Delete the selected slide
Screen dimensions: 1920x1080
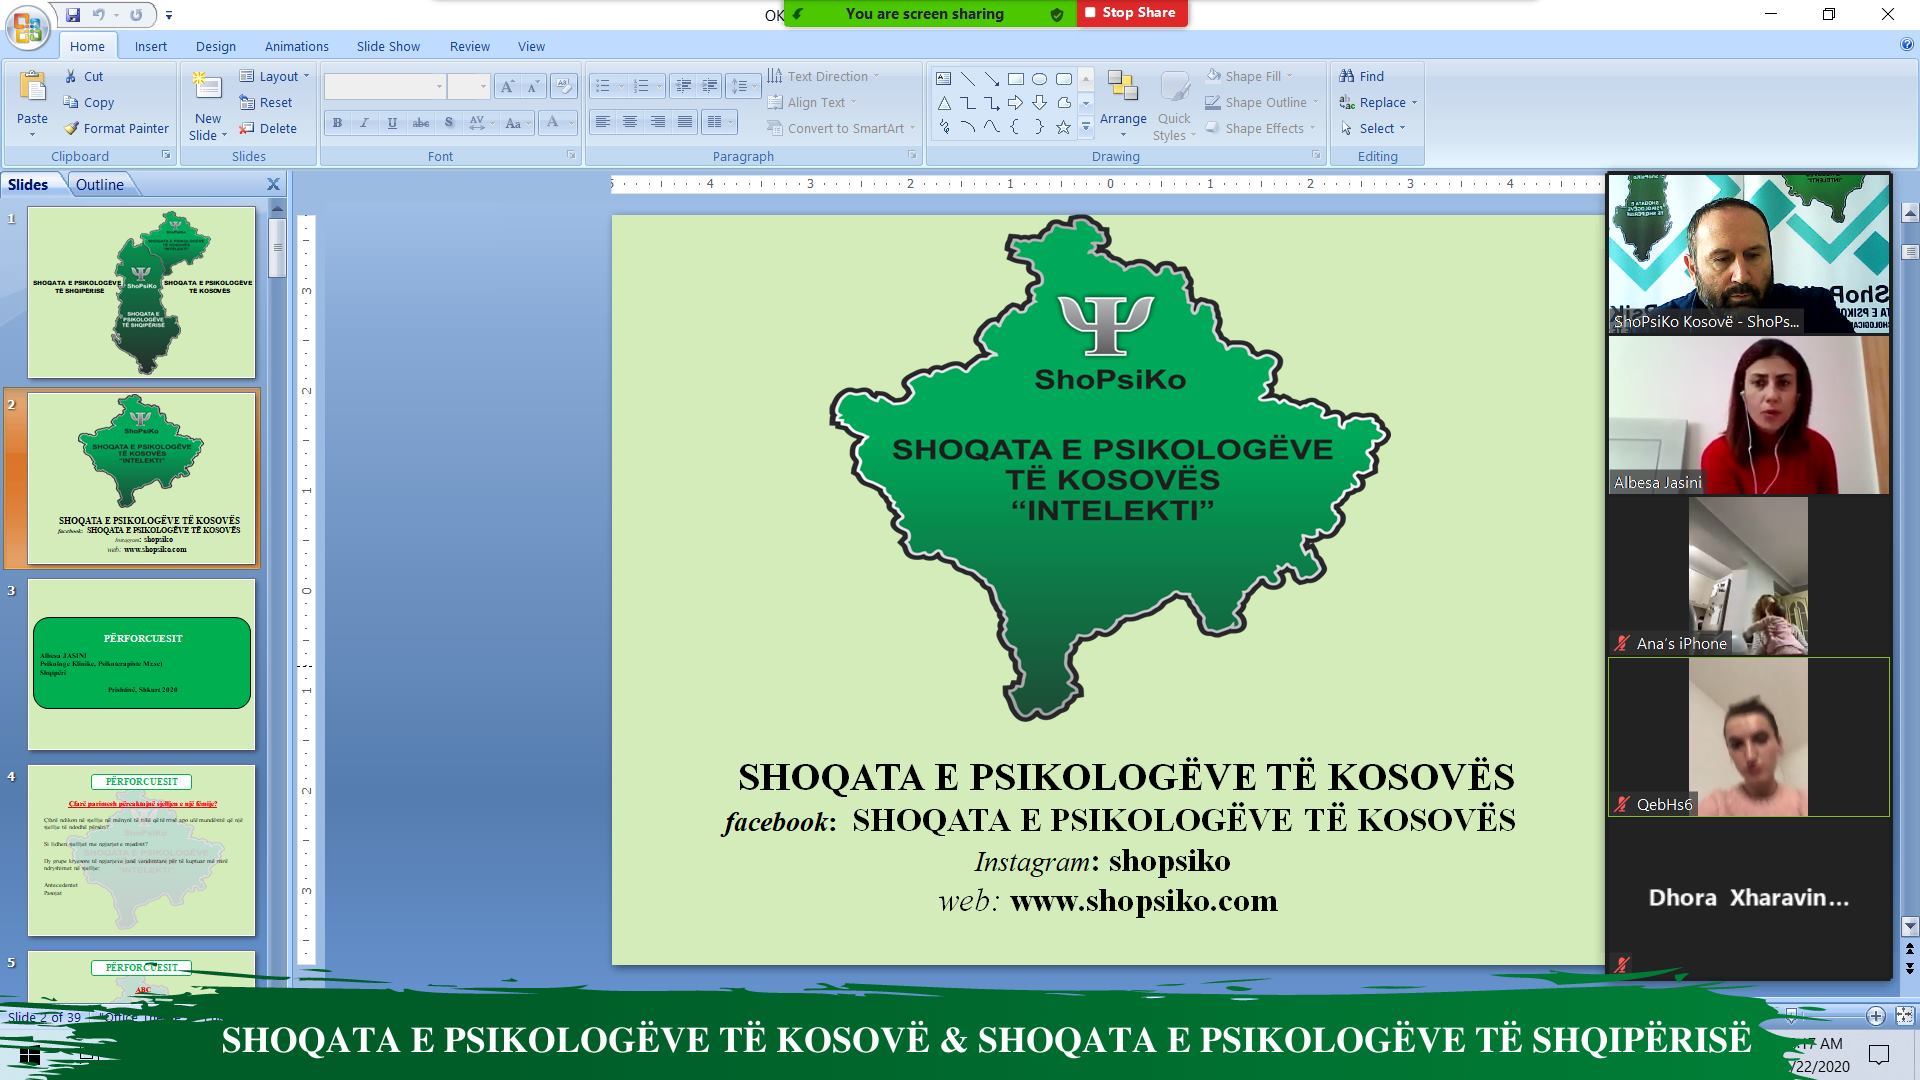pos(268,128)
